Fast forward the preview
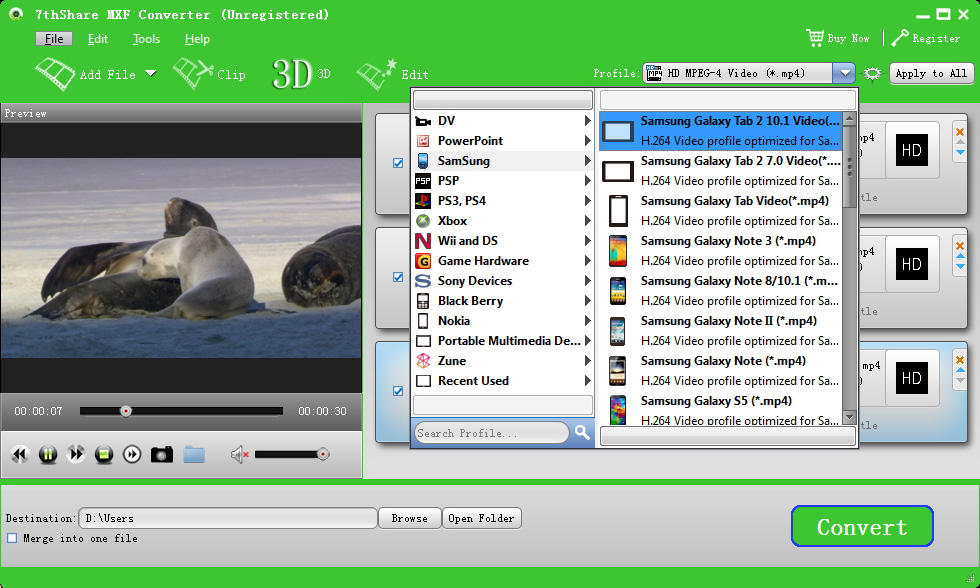Image resolution: width=980 pixels, height=588 pixels. click(76, 454)
